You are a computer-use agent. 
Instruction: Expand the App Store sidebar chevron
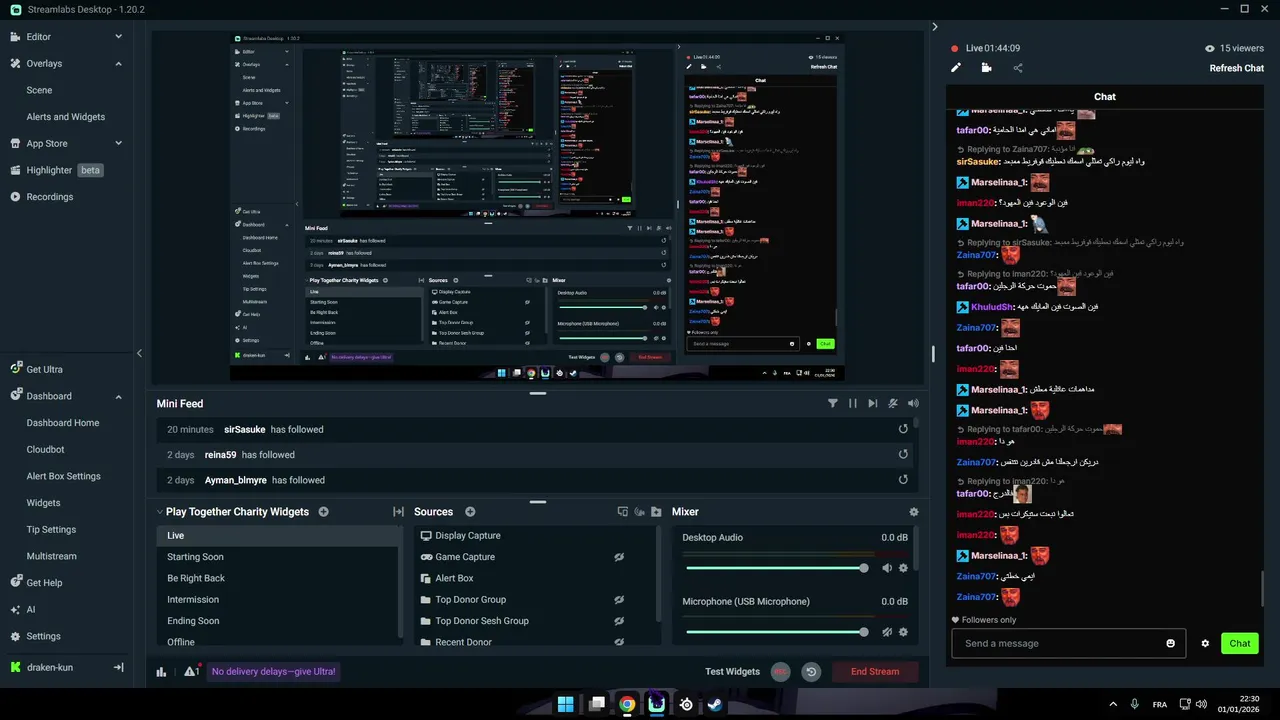pos(118,143)
